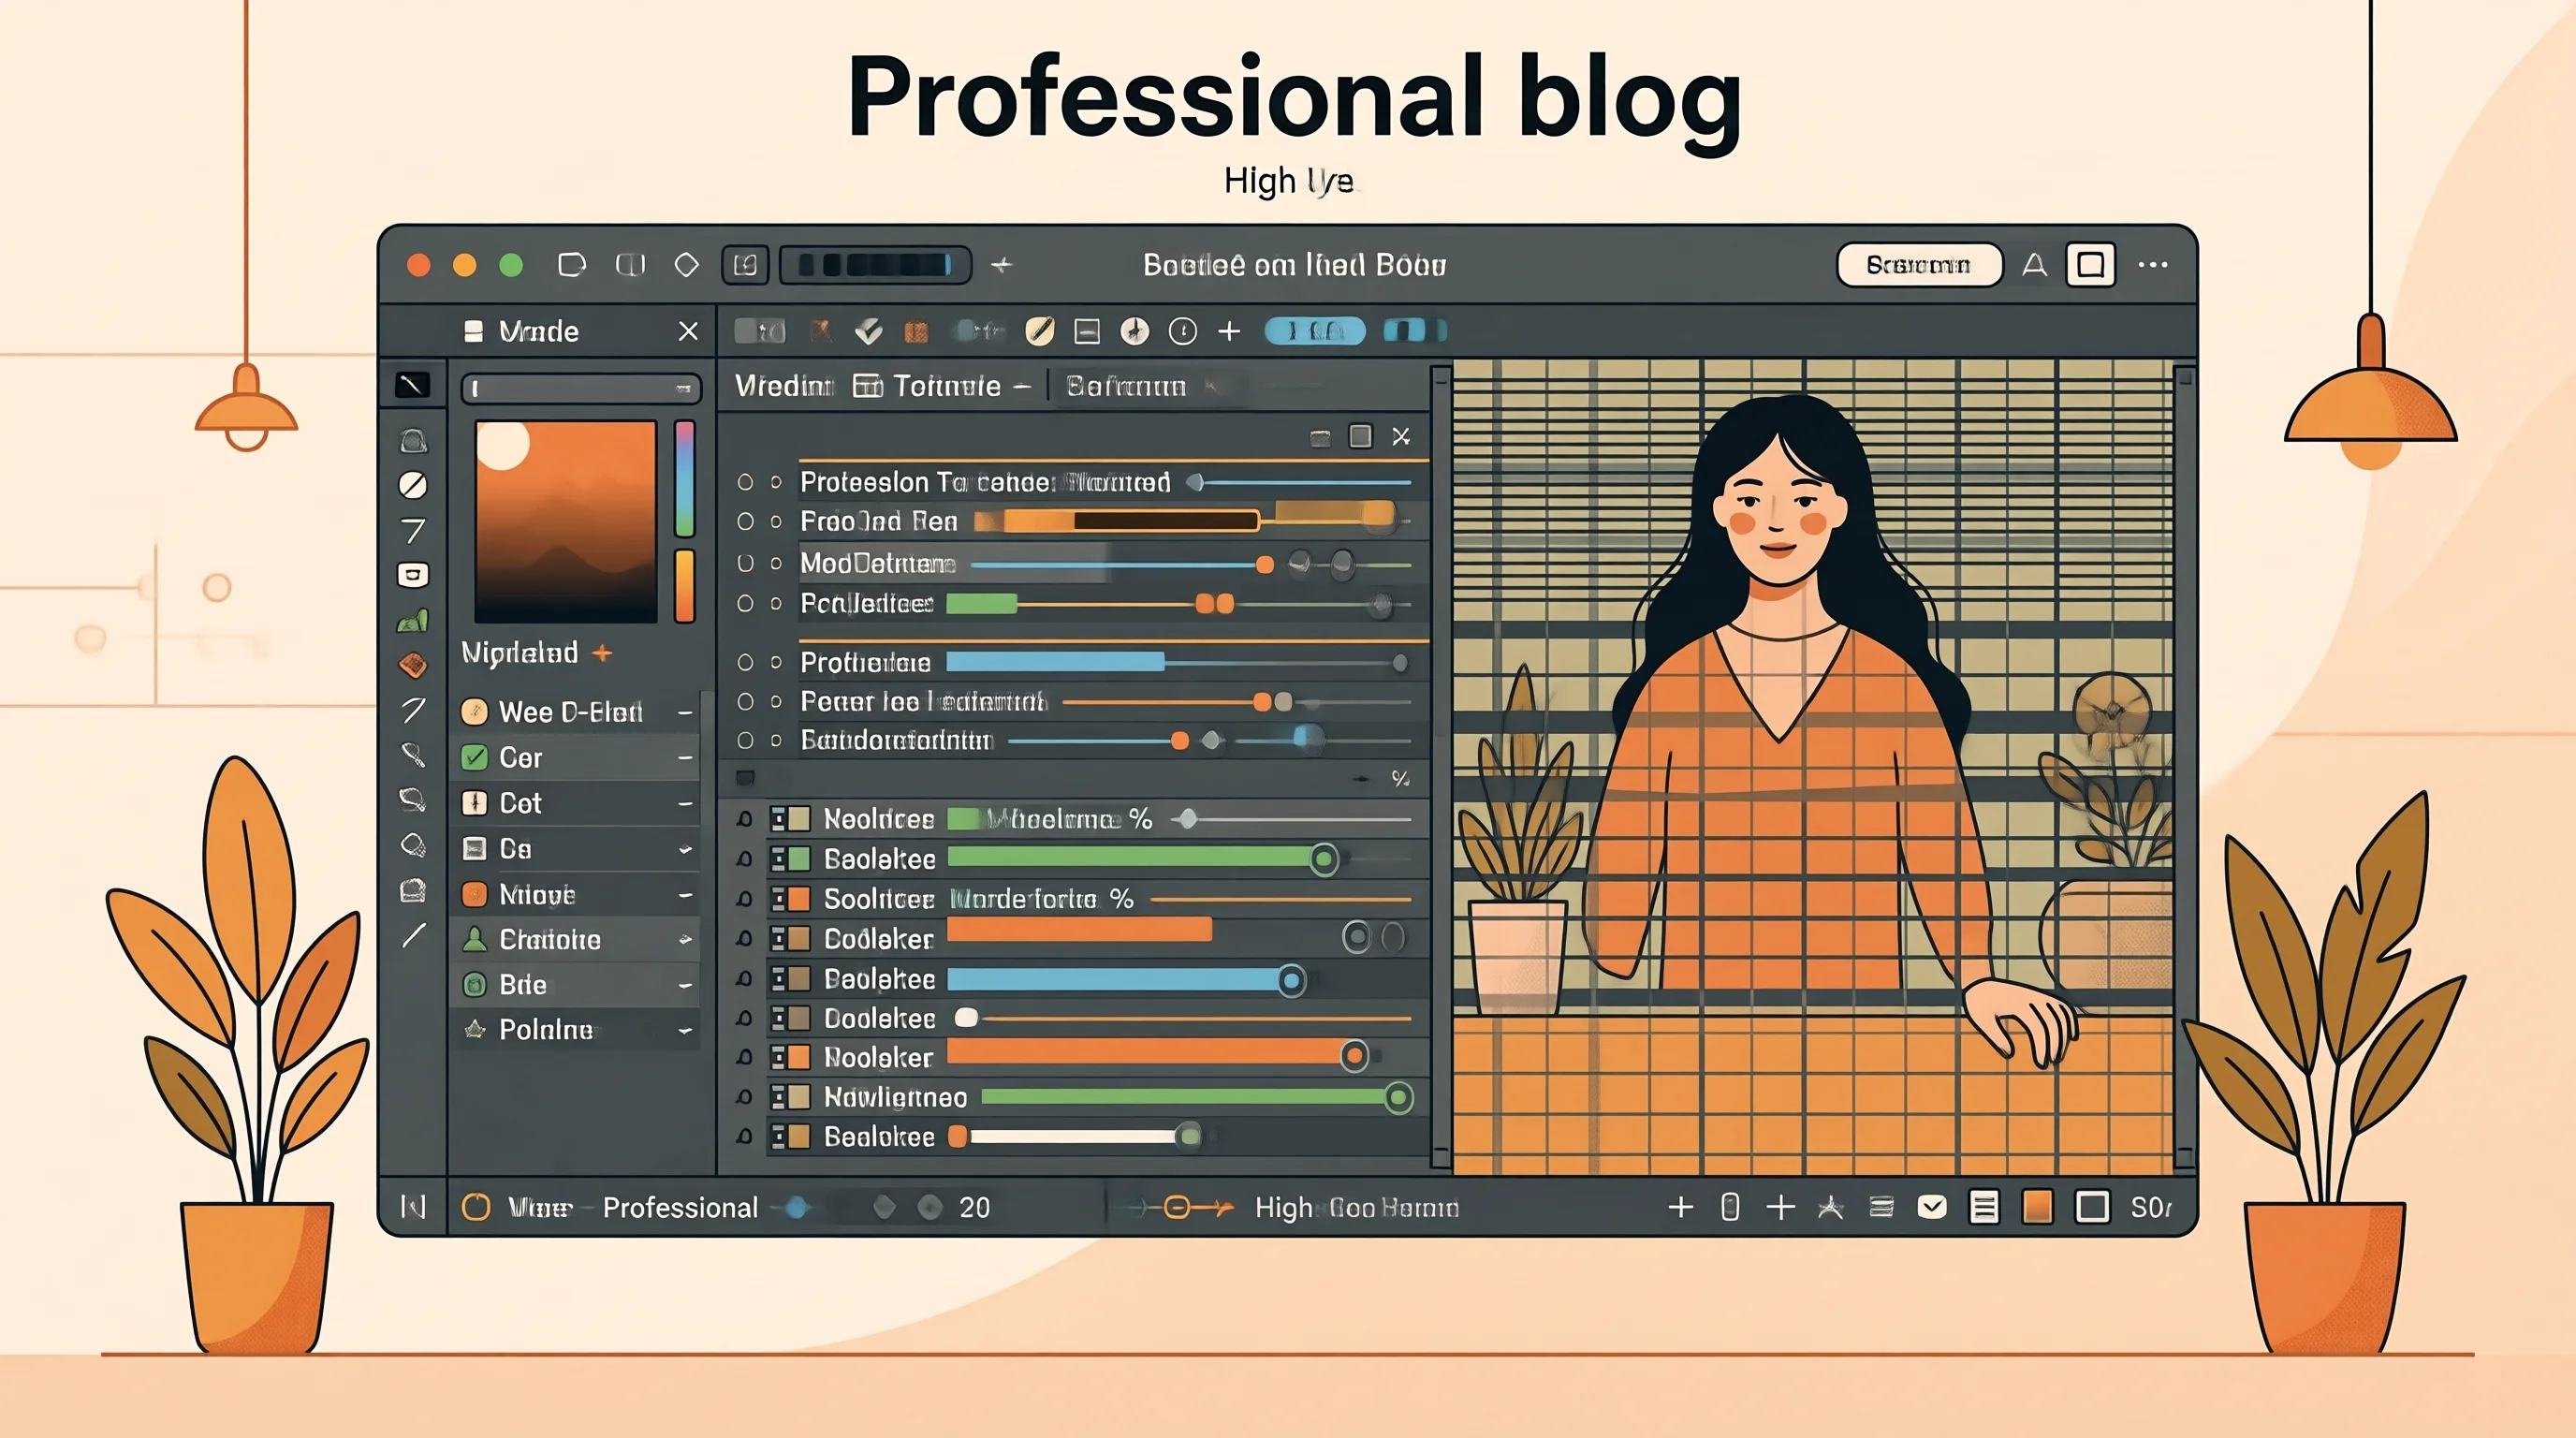Image resolution: width=2576 pixels, height=1438 pixels.
Task: Select the green chart tool in sidebar
Action: pyautogui.click(x=413, y=621)
